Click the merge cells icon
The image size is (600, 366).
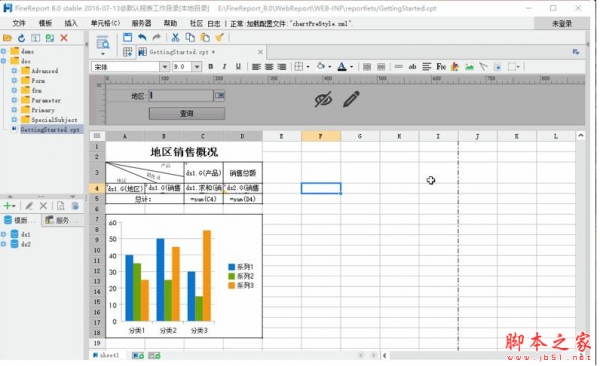coord(367,67)
